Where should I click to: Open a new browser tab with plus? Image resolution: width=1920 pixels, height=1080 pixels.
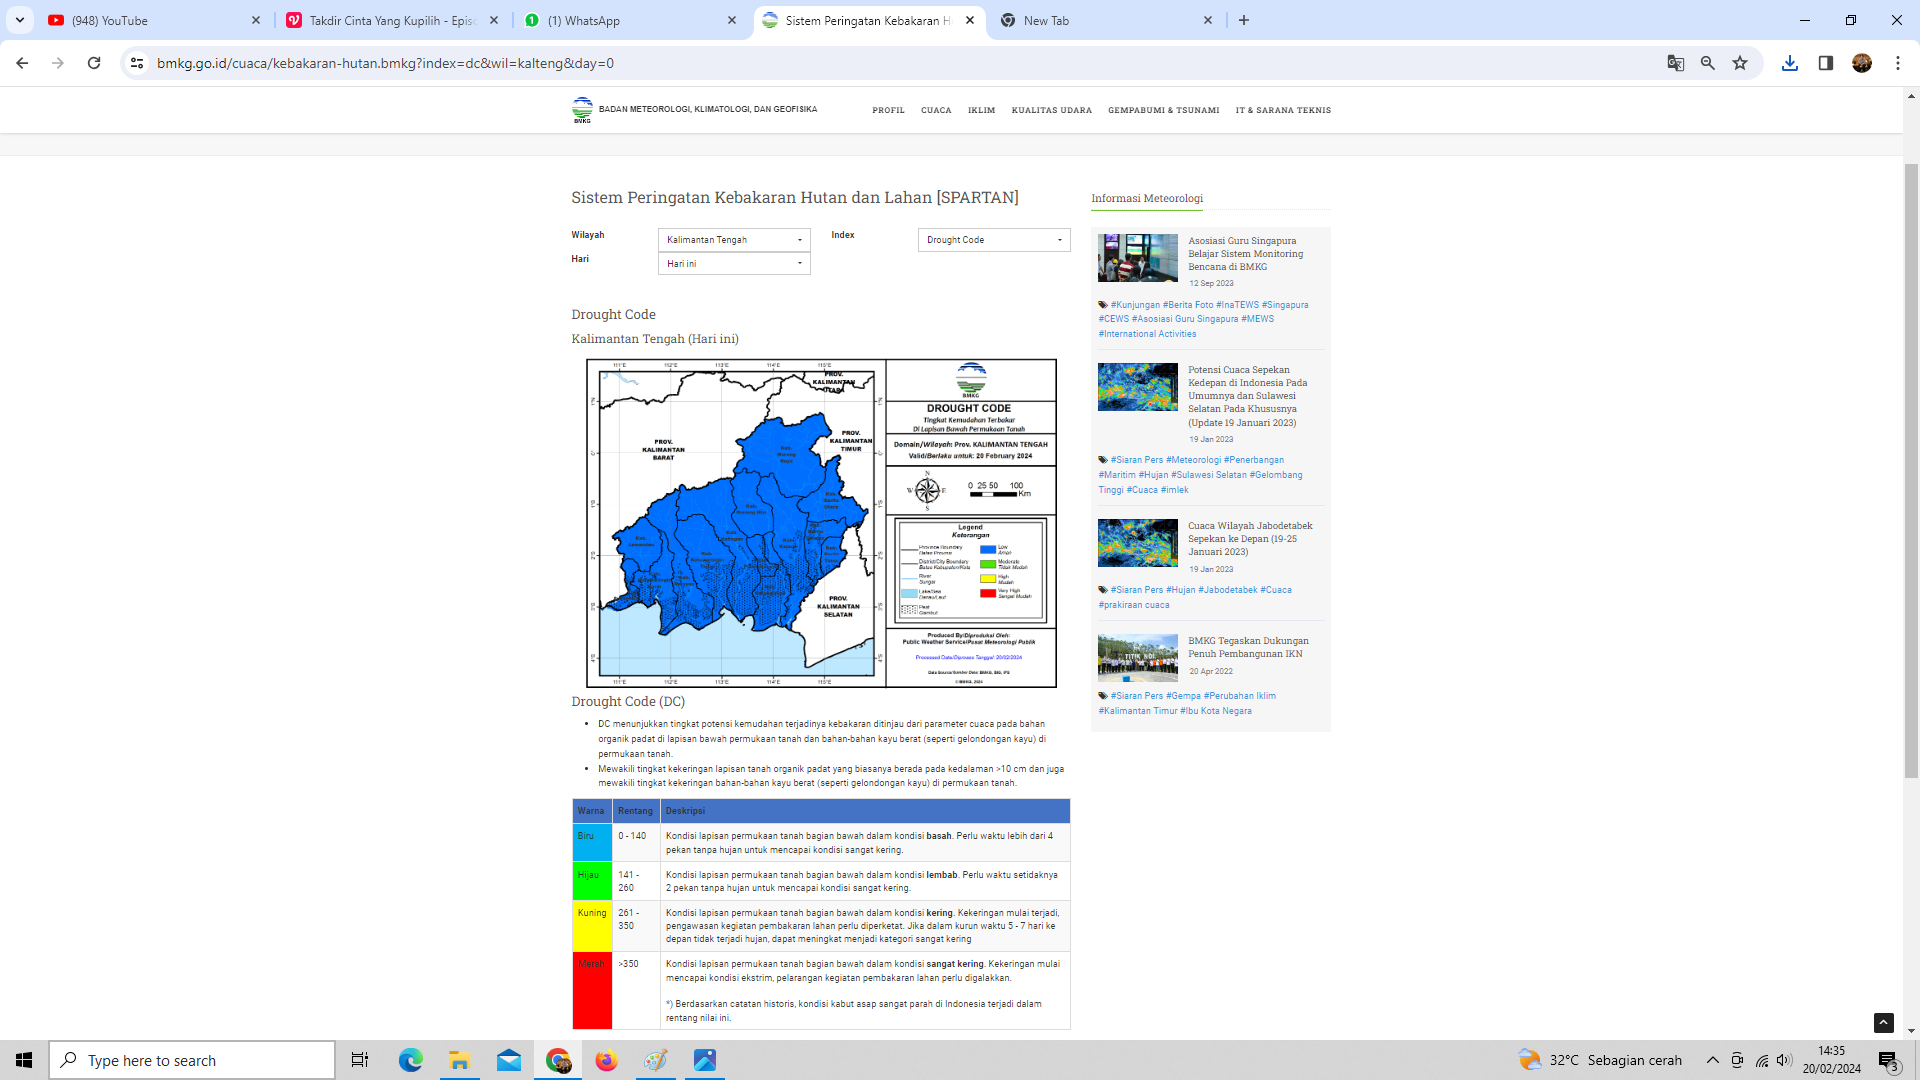(x=1244, y=20)
